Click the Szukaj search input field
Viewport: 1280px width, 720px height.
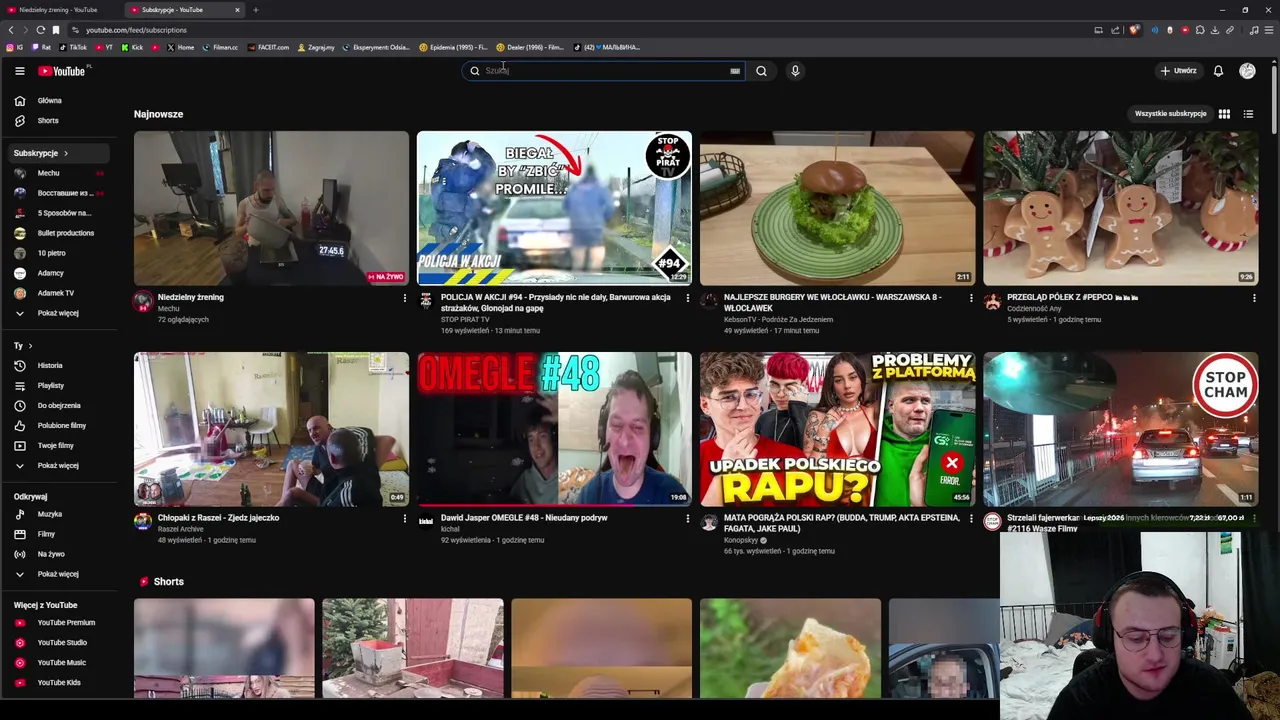pyautogui.click(x=605, y=71)
